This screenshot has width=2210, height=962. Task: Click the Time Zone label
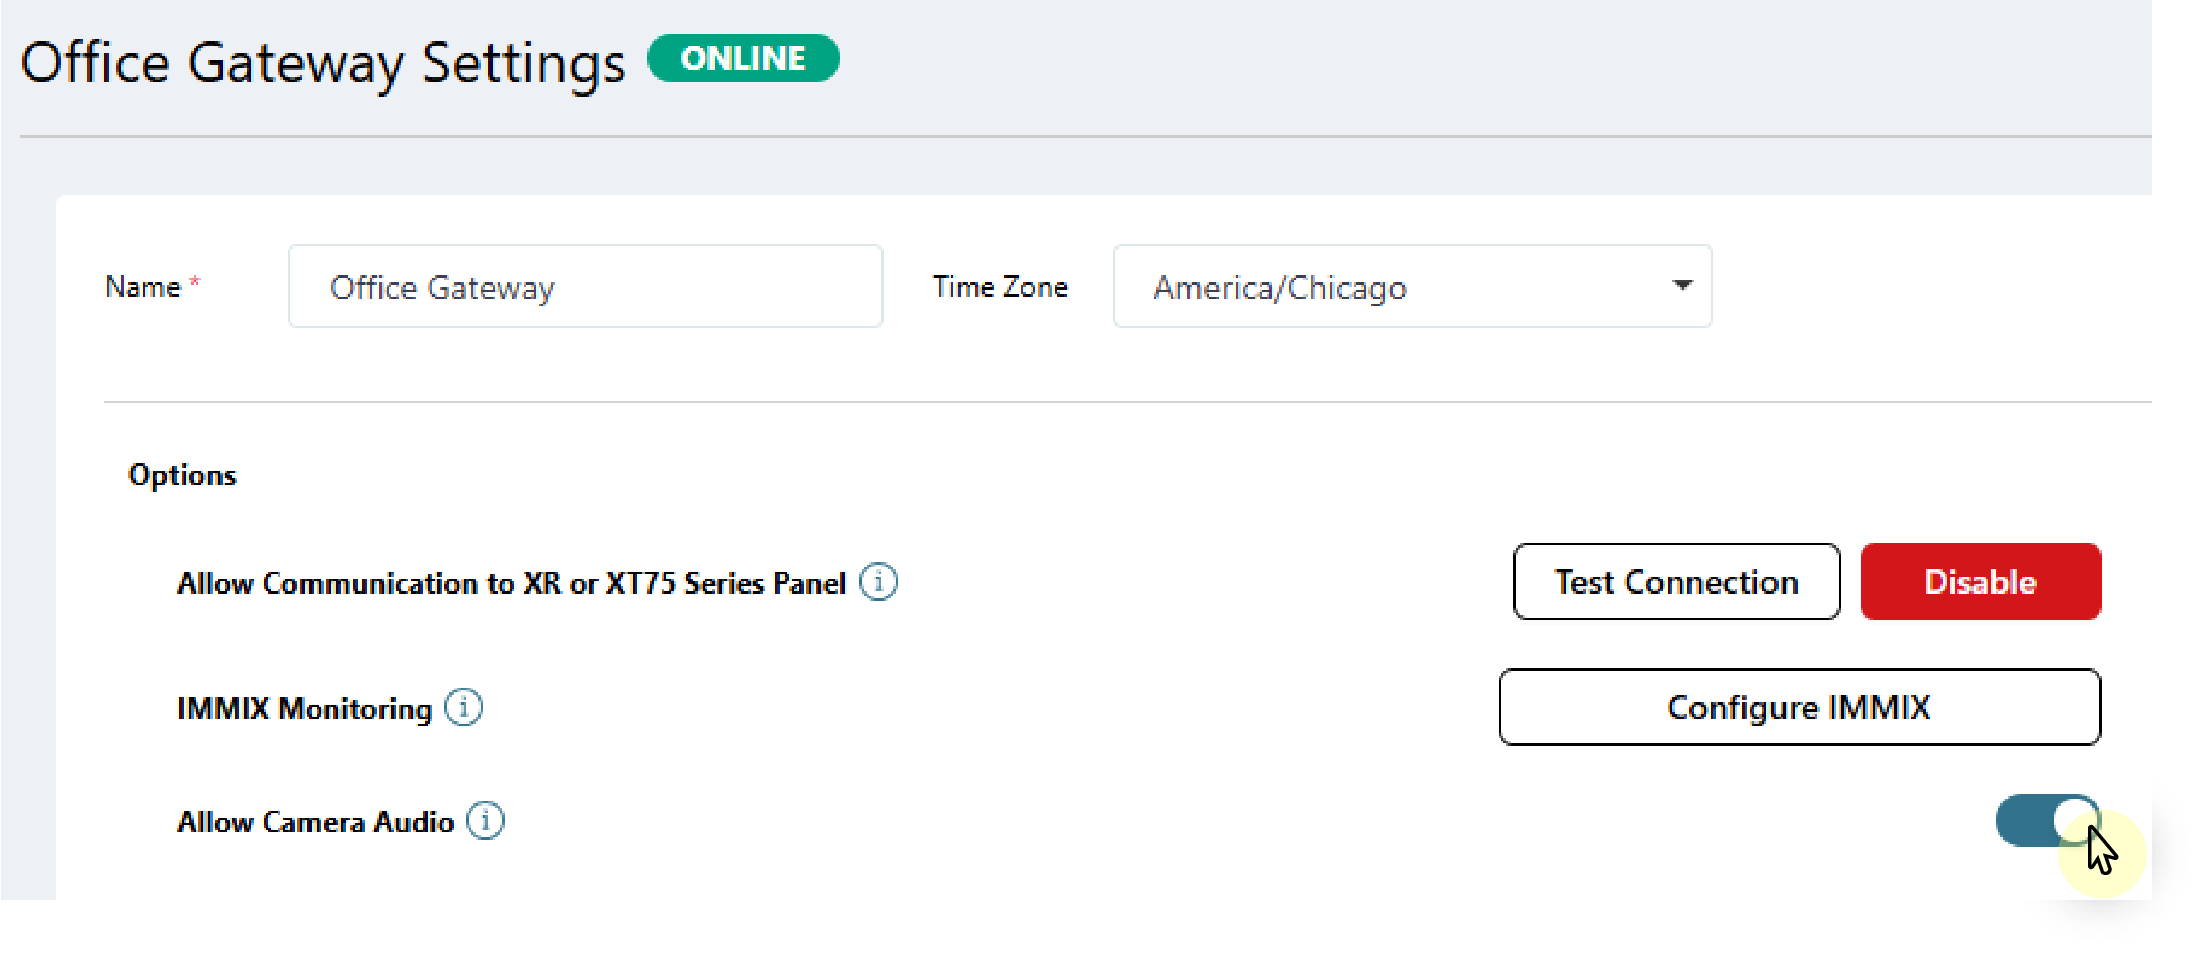[1000, 287]
